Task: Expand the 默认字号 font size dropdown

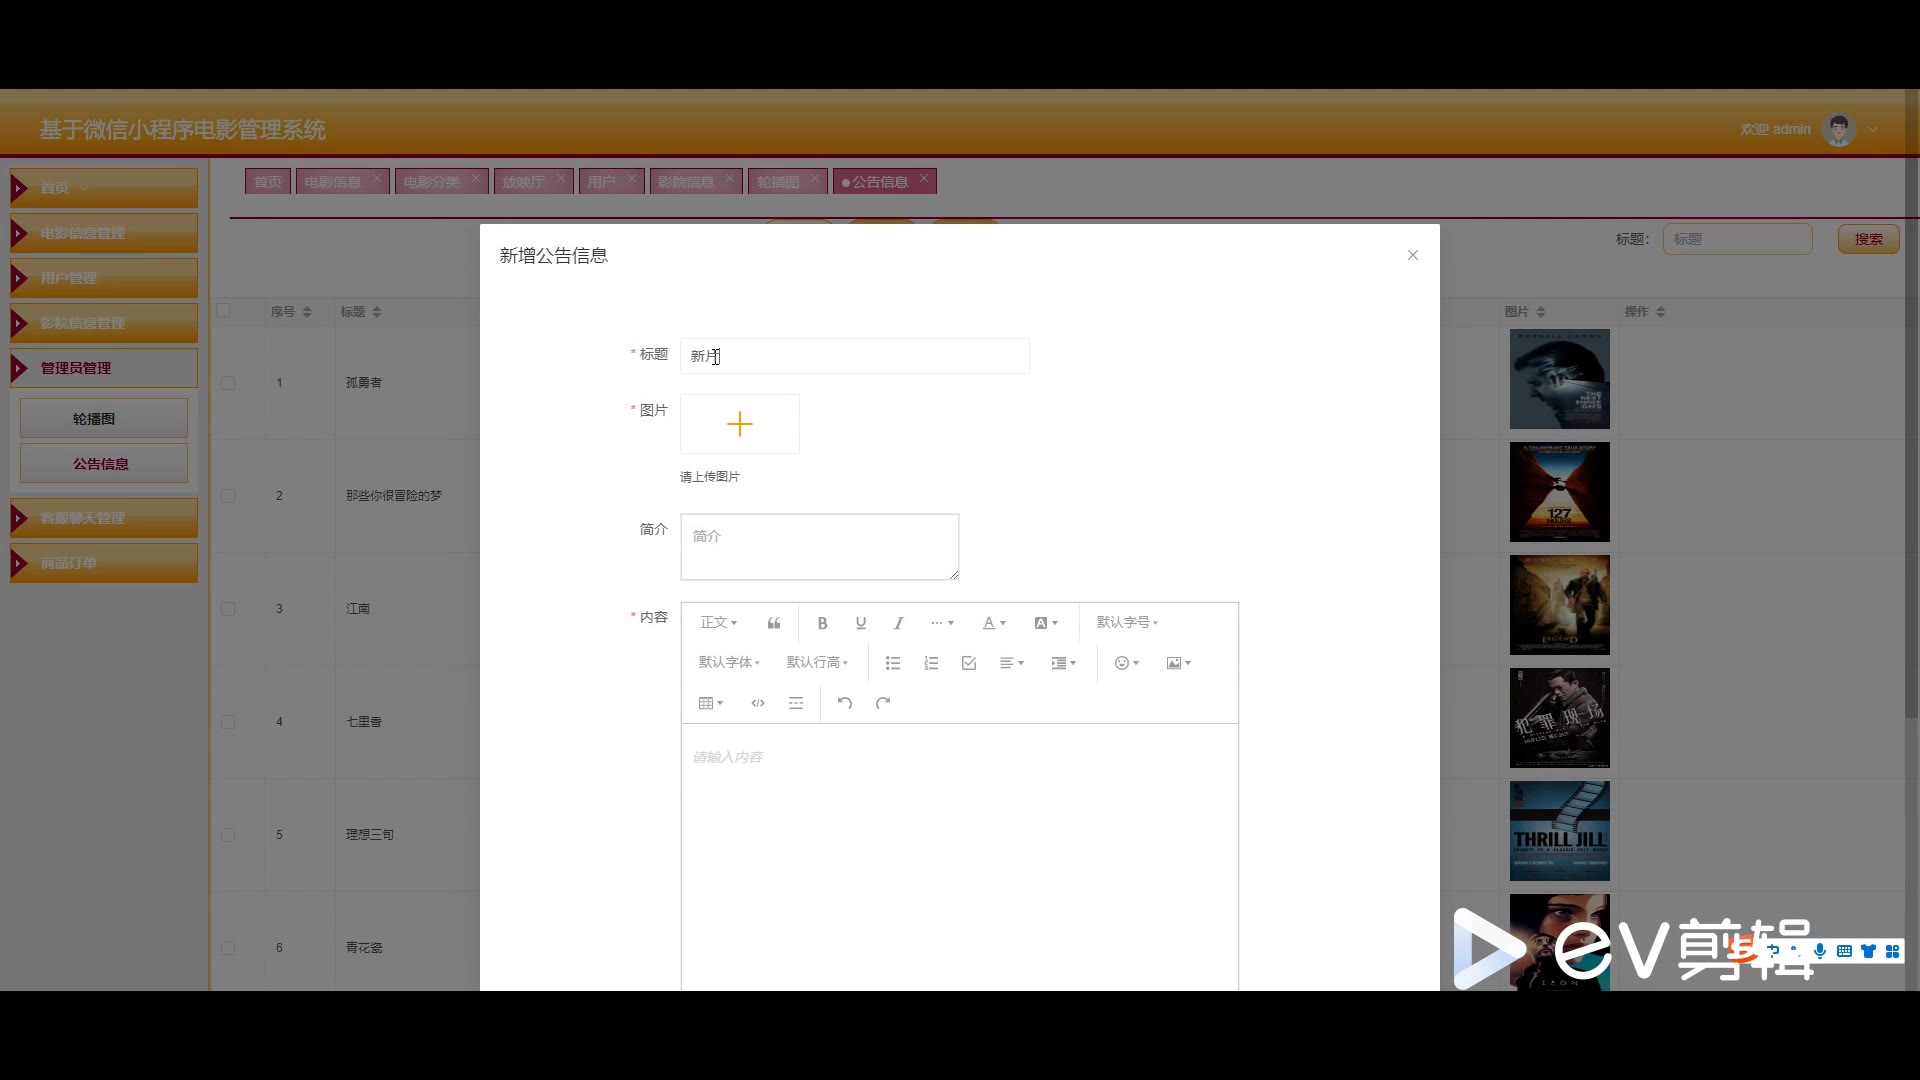Action: pos(1126,623)
